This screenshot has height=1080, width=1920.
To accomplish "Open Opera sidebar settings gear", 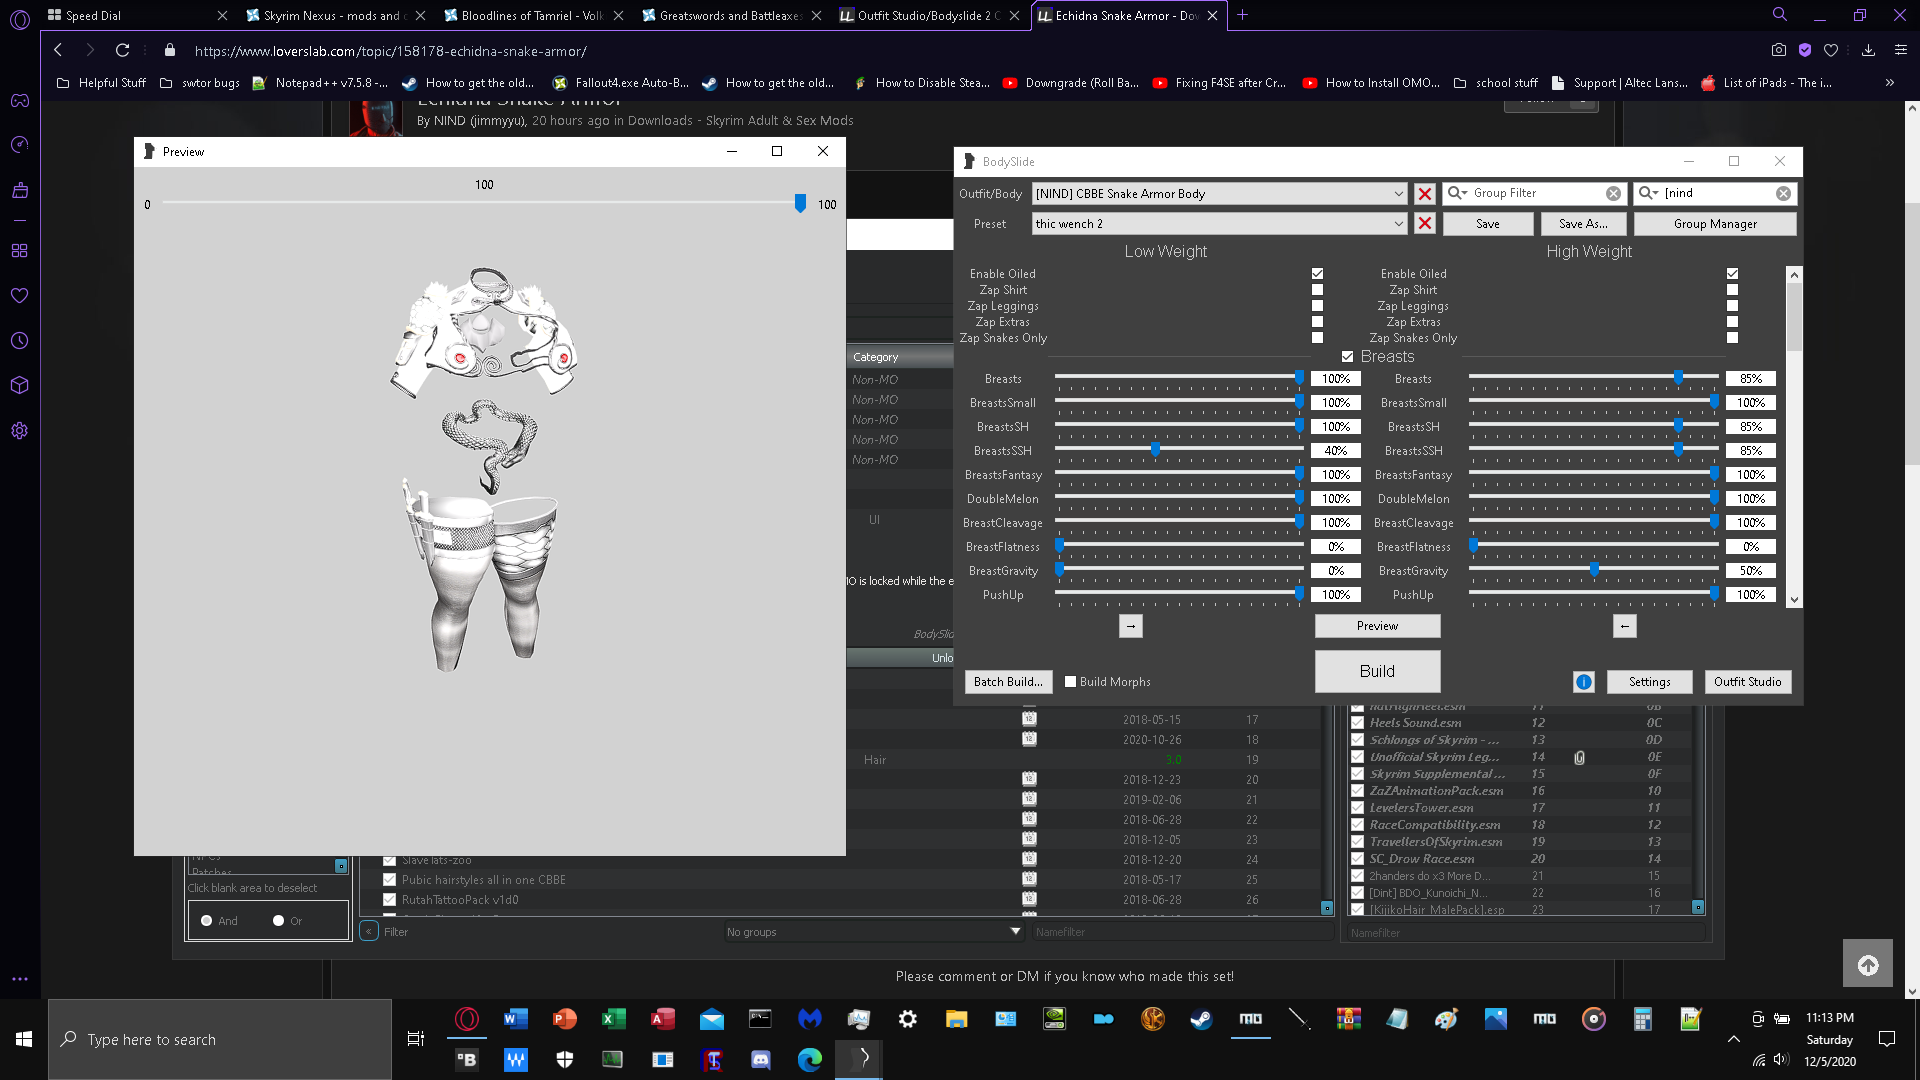I will [x=20, y=431].
